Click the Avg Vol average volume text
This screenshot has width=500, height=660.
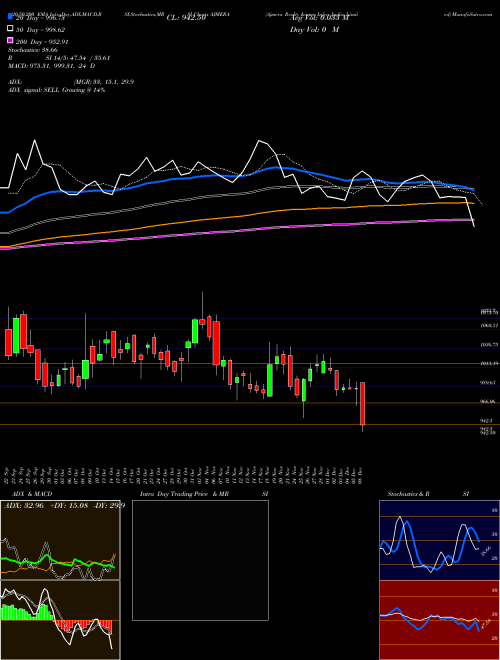(319, 18)
